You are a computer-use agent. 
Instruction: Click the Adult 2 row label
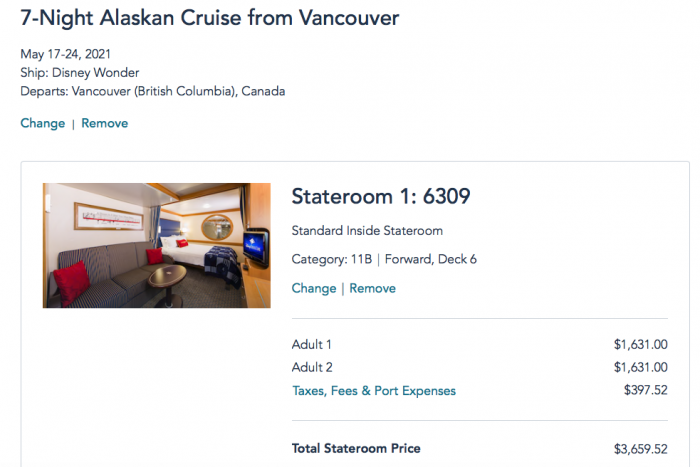point(311,367)
